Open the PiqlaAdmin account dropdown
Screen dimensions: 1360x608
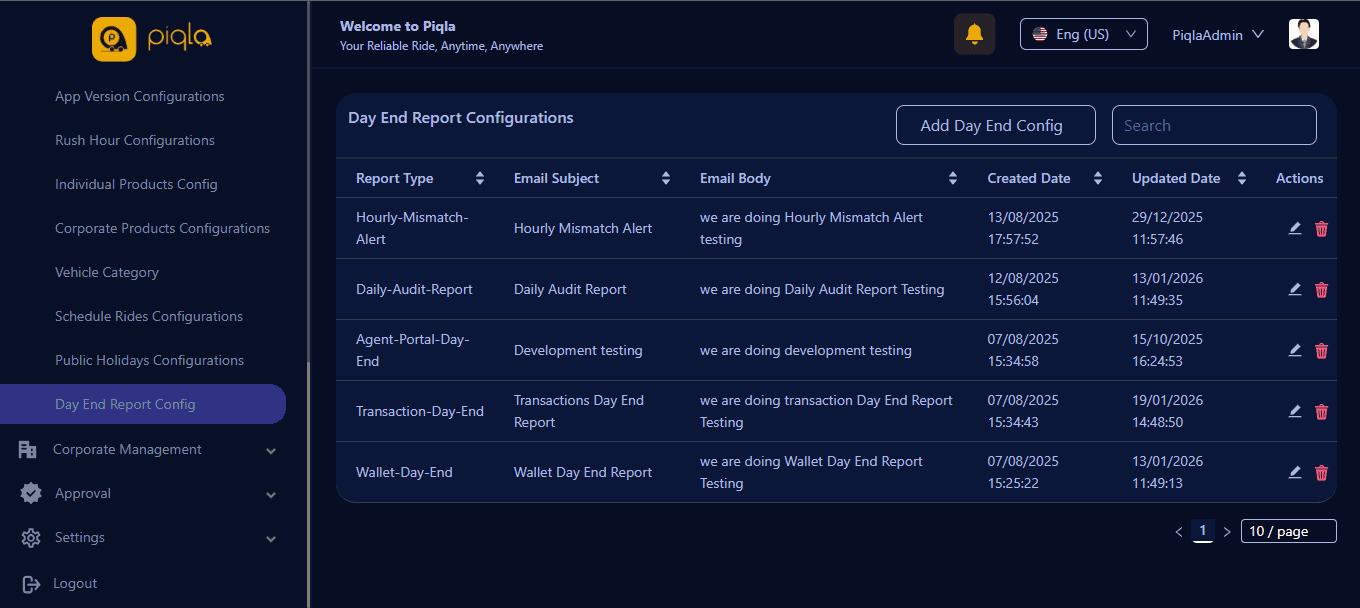click(1218, 35)
